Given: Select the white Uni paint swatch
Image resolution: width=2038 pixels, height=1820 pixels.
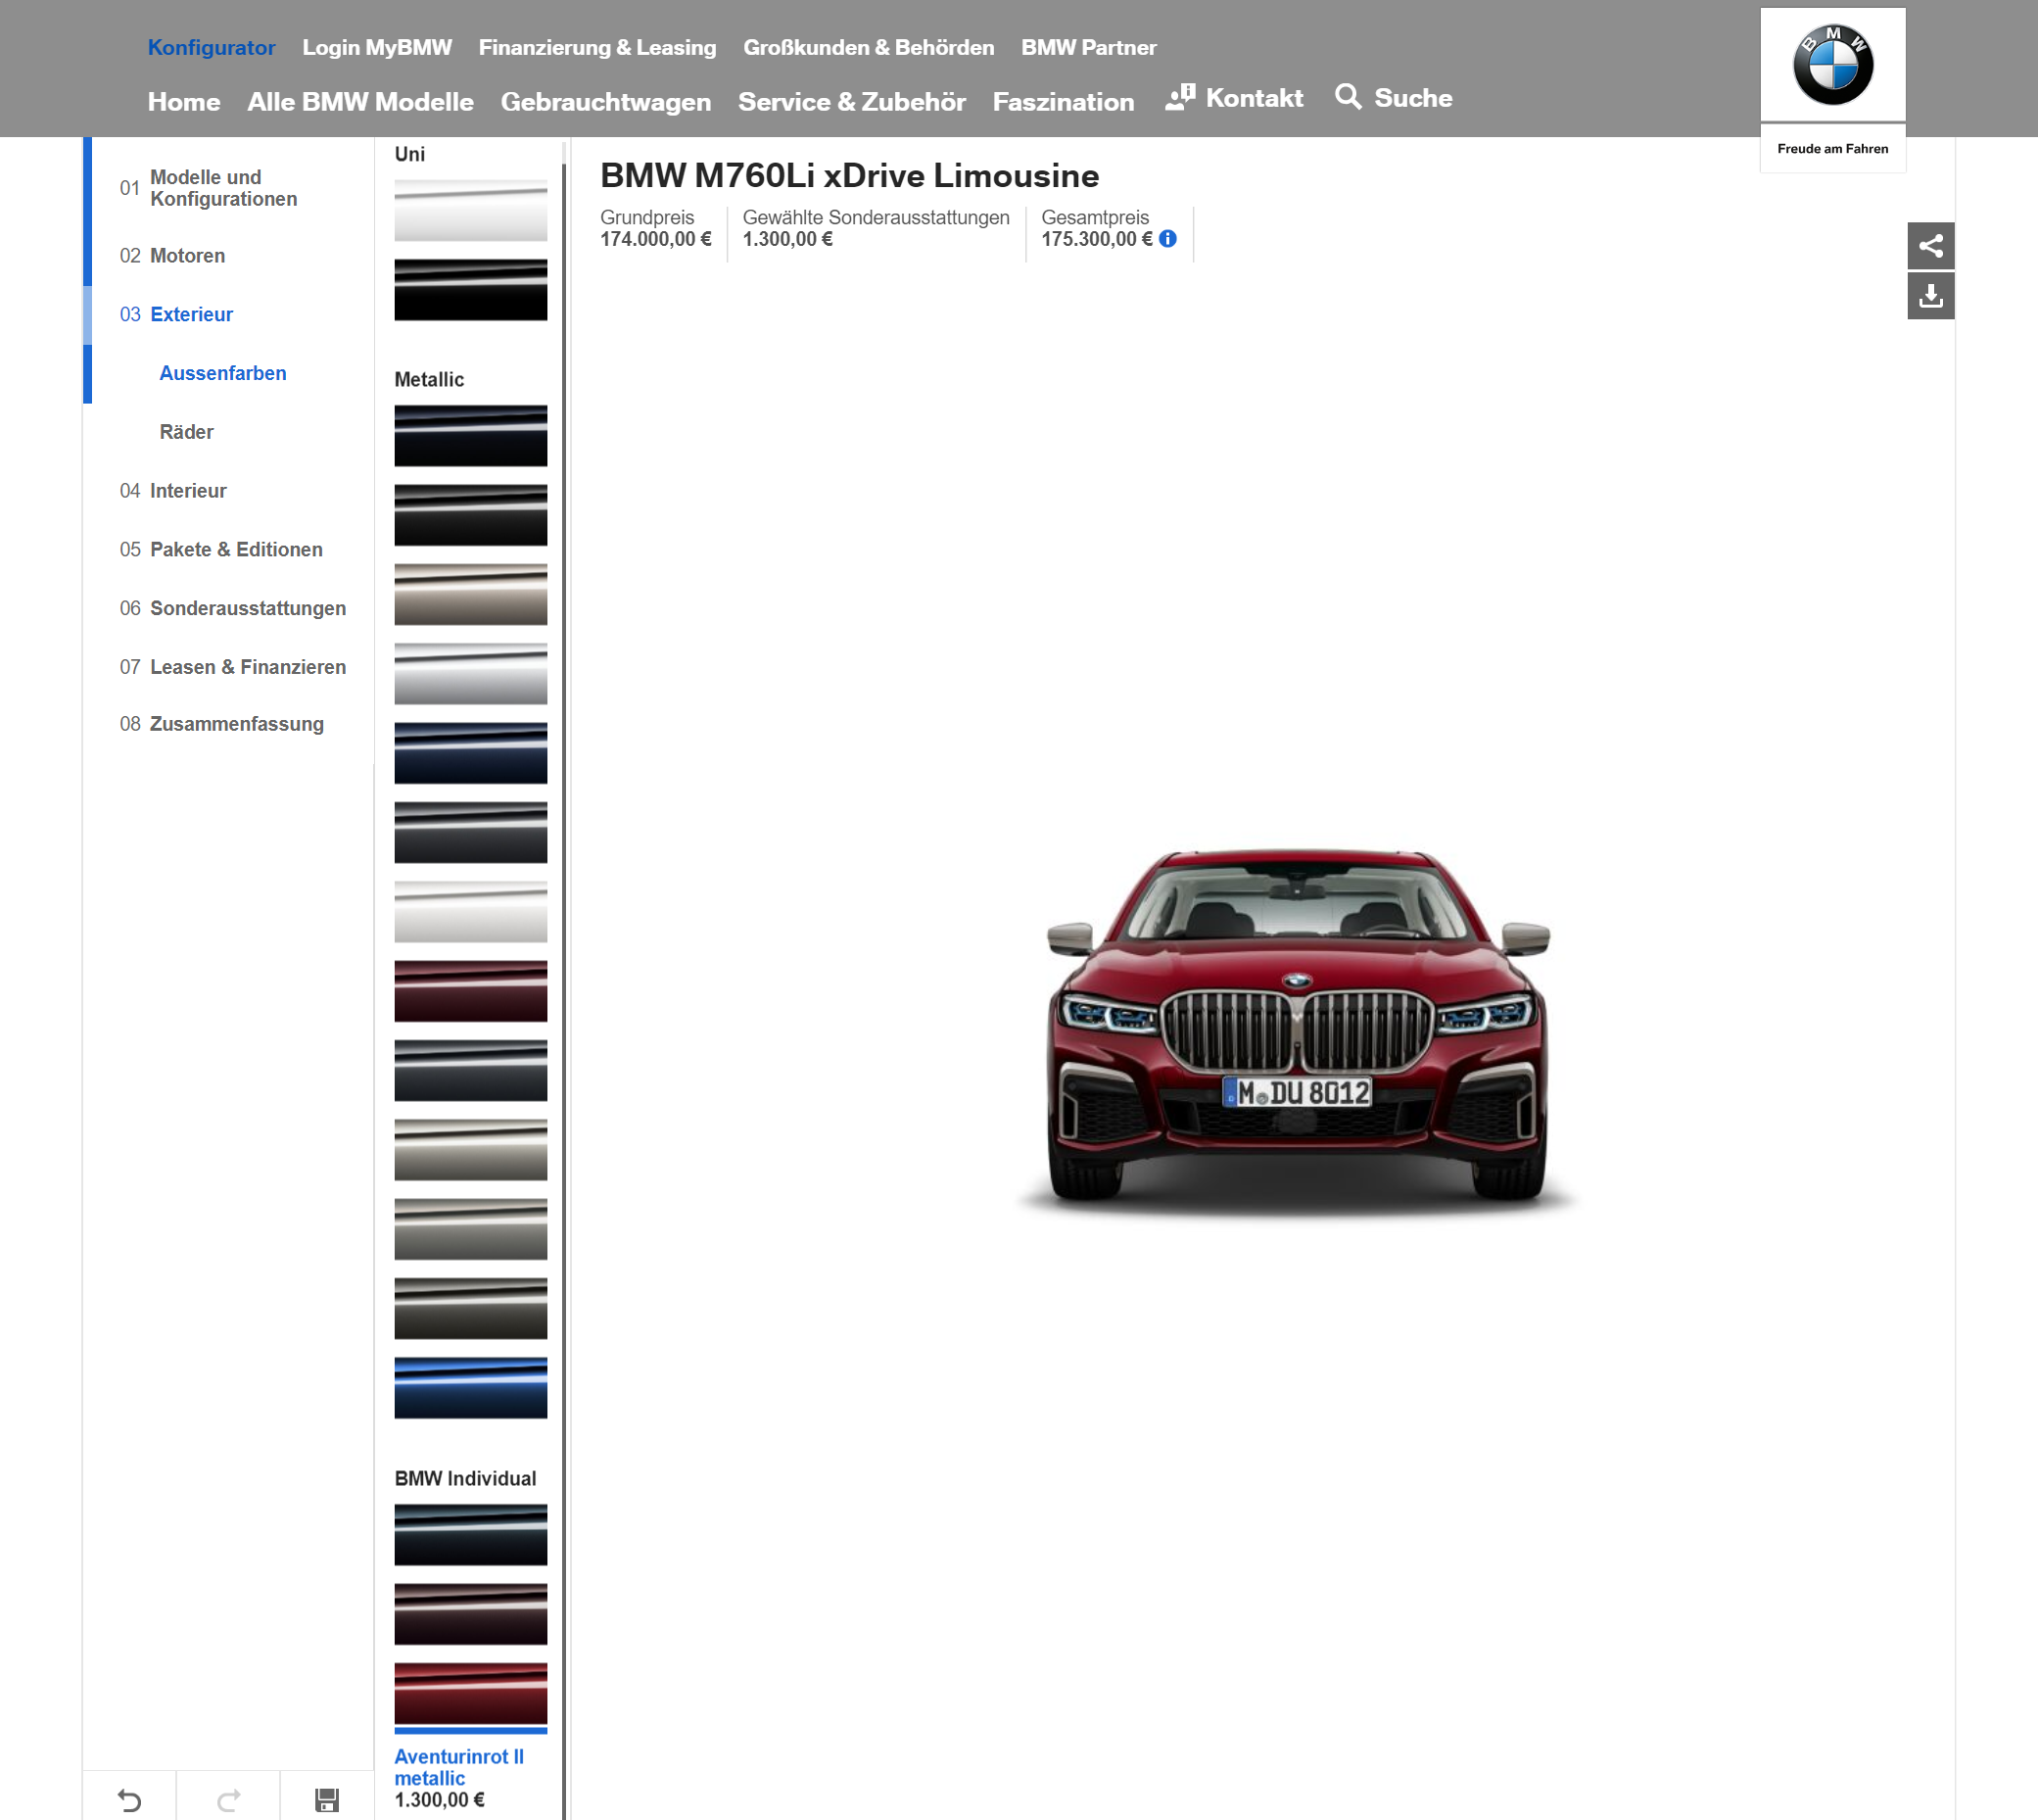Looking at the screenshot, I should (470, 210).
